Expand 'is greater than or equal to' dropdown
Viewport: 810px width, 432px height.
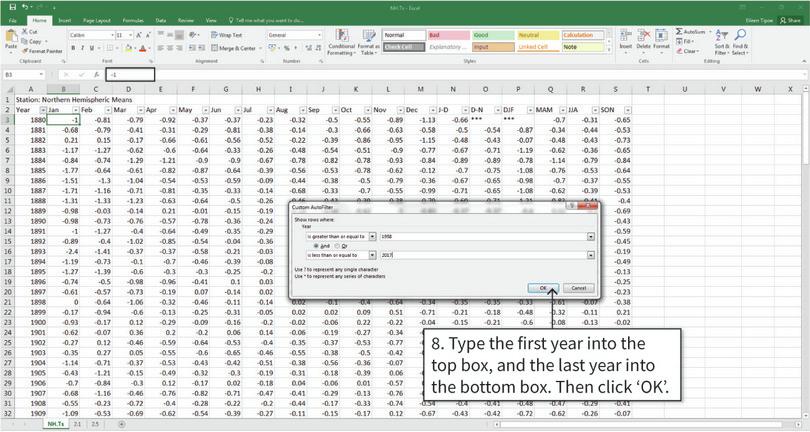tap(372, 237)
